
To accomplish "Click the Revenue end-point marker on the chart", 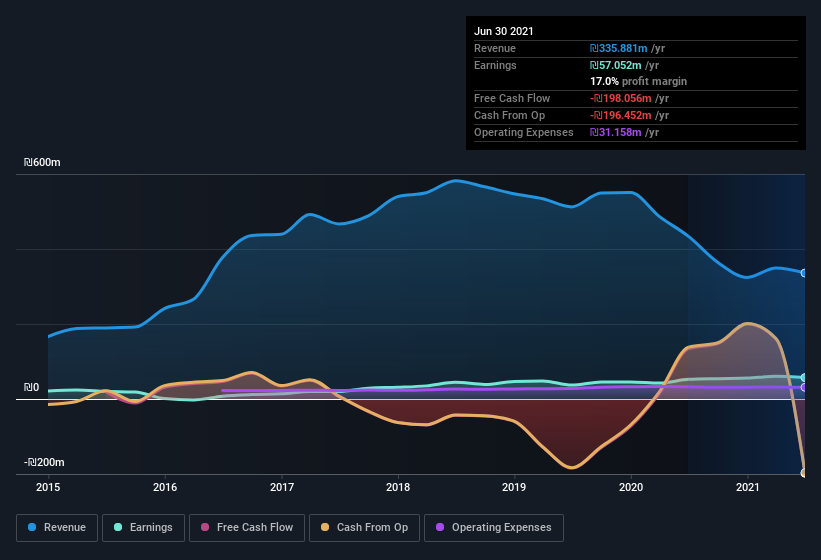I will click(x=804, y=273).
